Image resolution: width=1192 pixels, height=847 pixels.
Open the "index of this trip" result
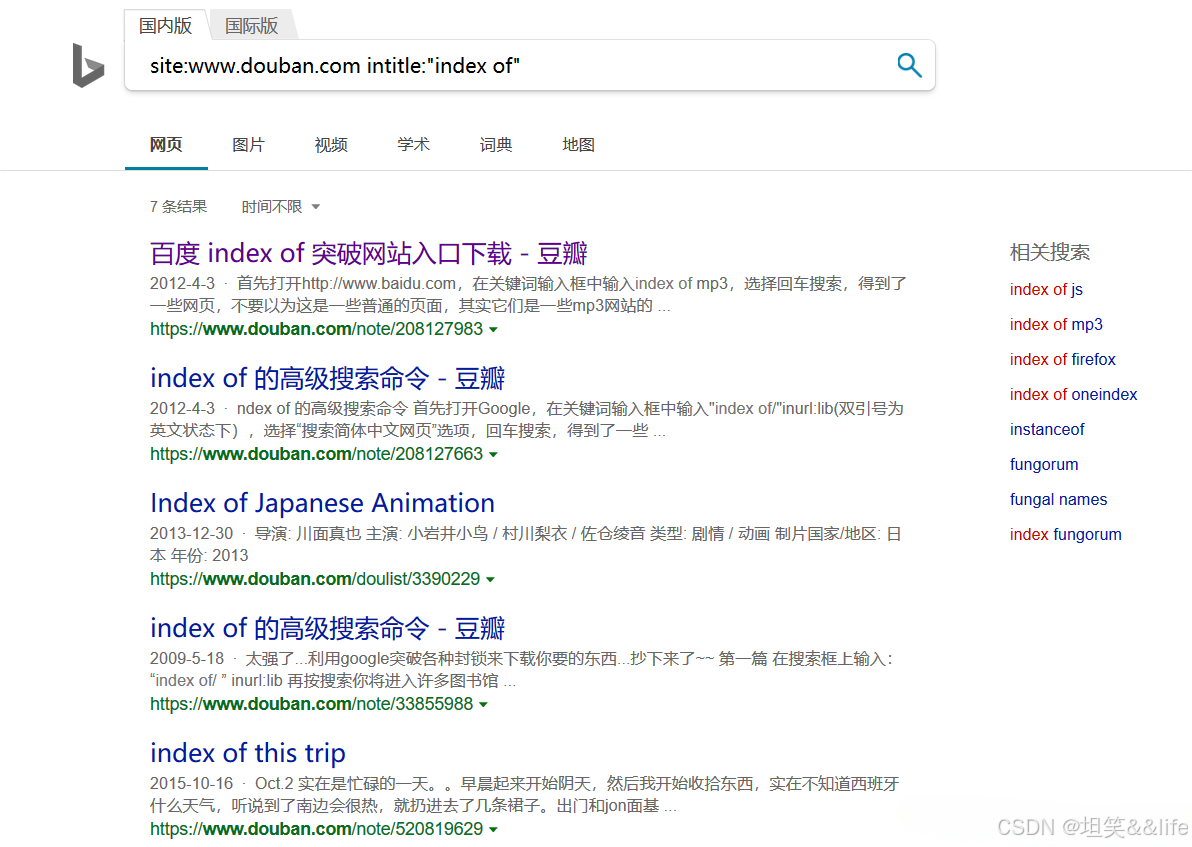247,753
